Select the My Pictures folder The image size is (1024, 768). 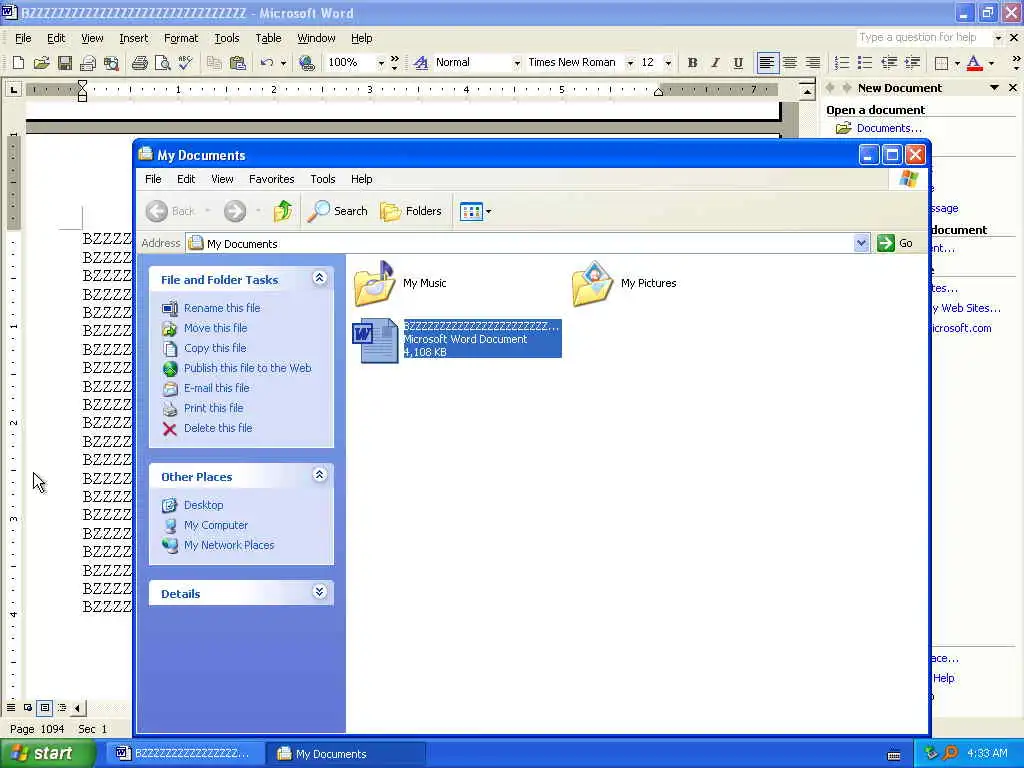(x=624, y=283)
